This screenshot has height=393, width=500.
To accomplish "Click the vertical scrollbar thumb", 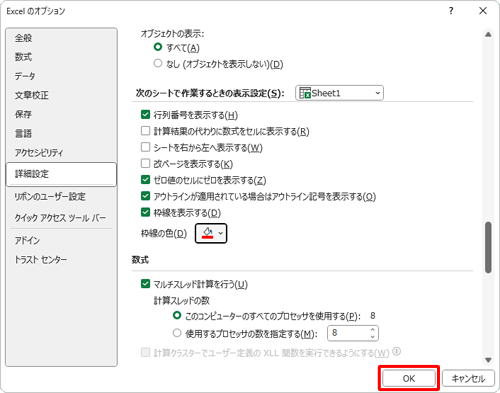I will [x=488, y=247].
